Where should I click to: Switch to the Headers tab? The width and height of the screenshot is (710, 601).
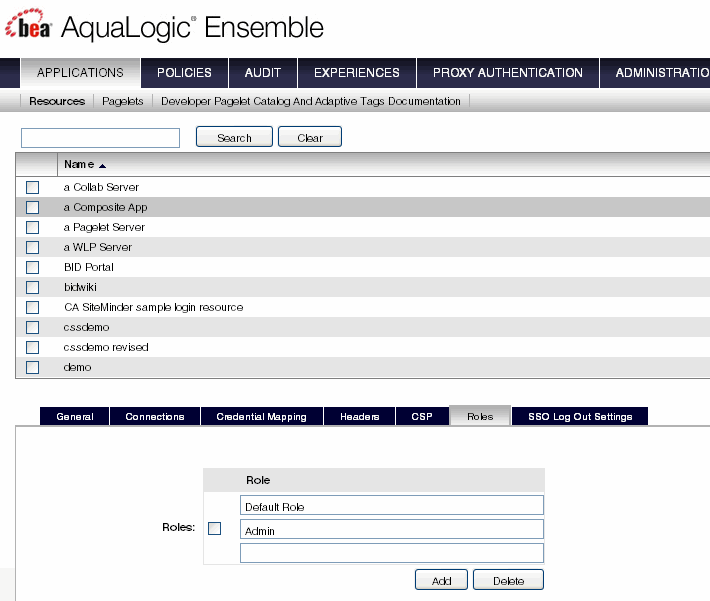pyautogui.click(x=360, y=416)
